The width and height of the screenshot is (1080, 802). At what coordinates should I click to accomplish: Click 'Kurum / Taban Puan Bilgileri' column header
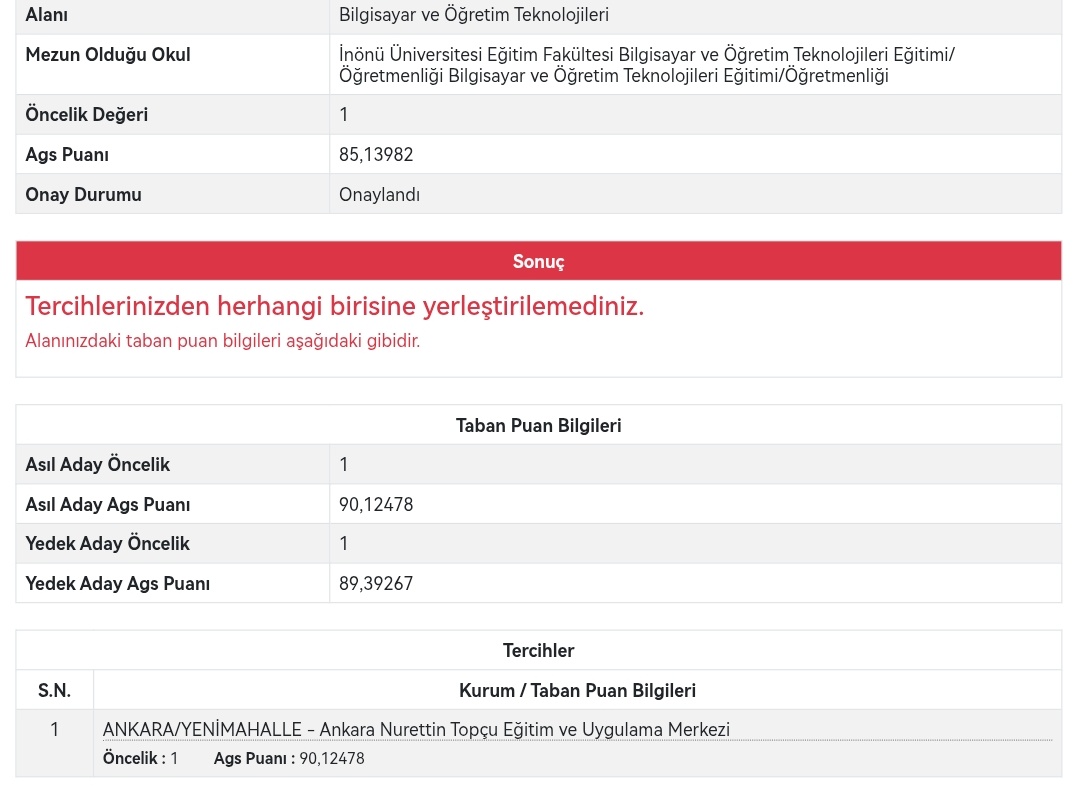tap(577, 690)
